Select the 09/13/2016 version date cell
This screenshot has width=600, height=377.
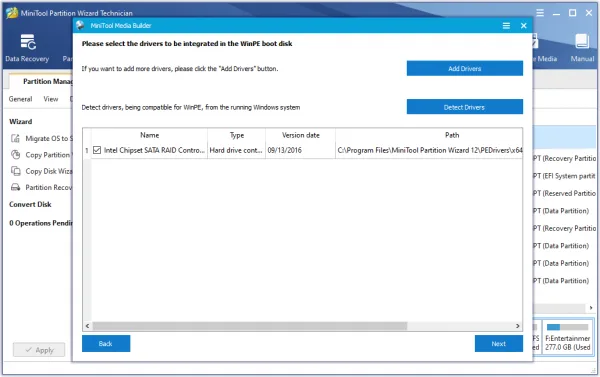300,150
